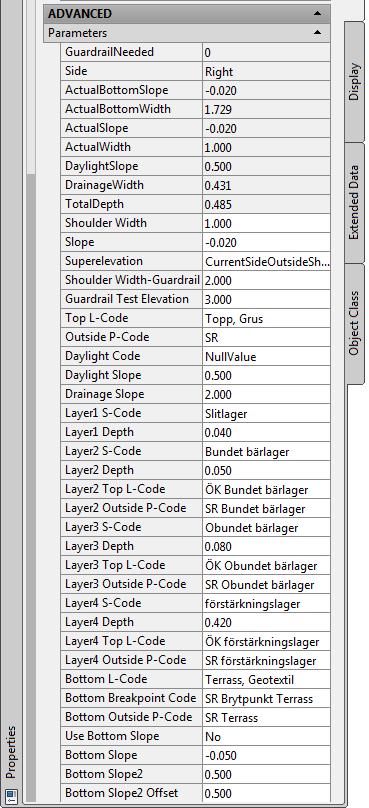Edit the Guardrail Test Elevation value
The image size is (369, 808).
pyautogui.click(x=266, y=299)
